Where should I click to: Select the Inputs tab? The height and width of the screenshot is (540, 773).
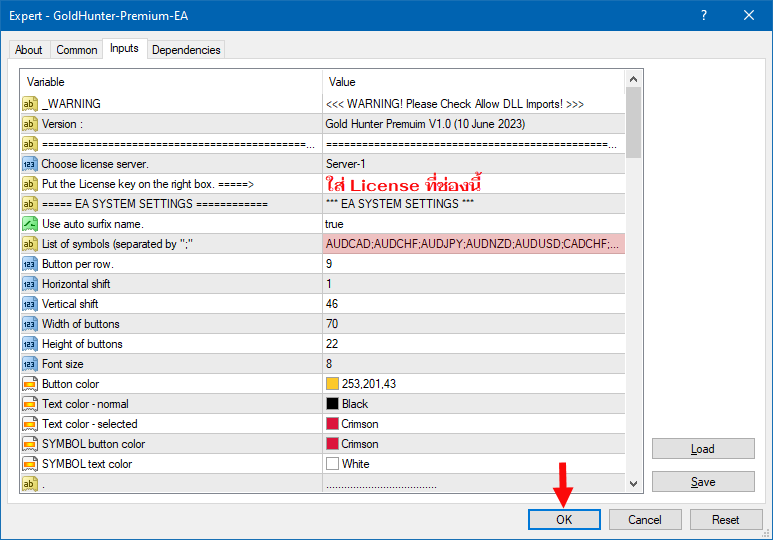click(x=124, y=48)
